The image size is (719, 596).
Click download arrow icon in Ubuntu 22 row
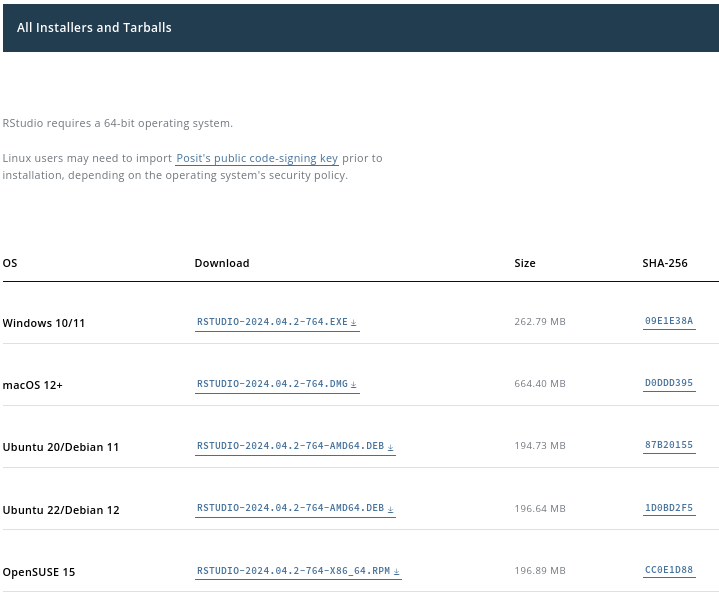390,509
